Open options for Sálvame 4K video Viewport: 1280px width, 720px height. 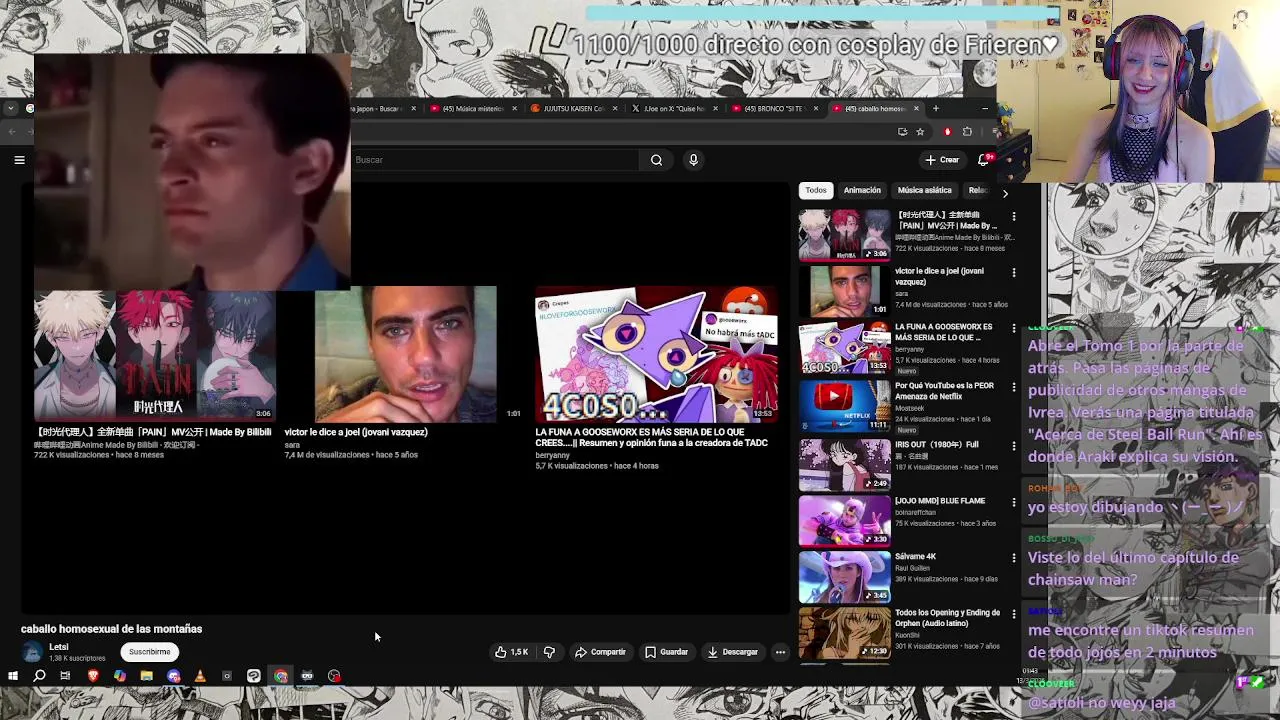(x=1014, y=557)
